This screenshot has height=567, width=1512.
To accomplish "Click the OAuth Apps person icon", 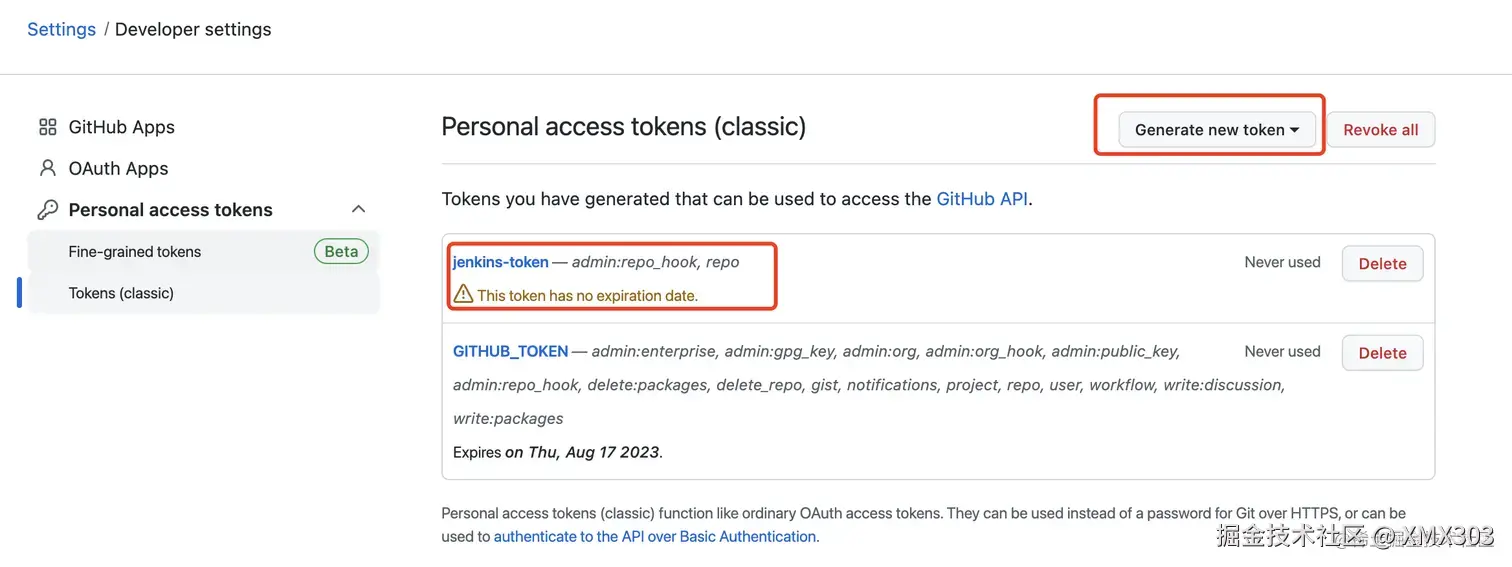I will (x=47, y=168).
